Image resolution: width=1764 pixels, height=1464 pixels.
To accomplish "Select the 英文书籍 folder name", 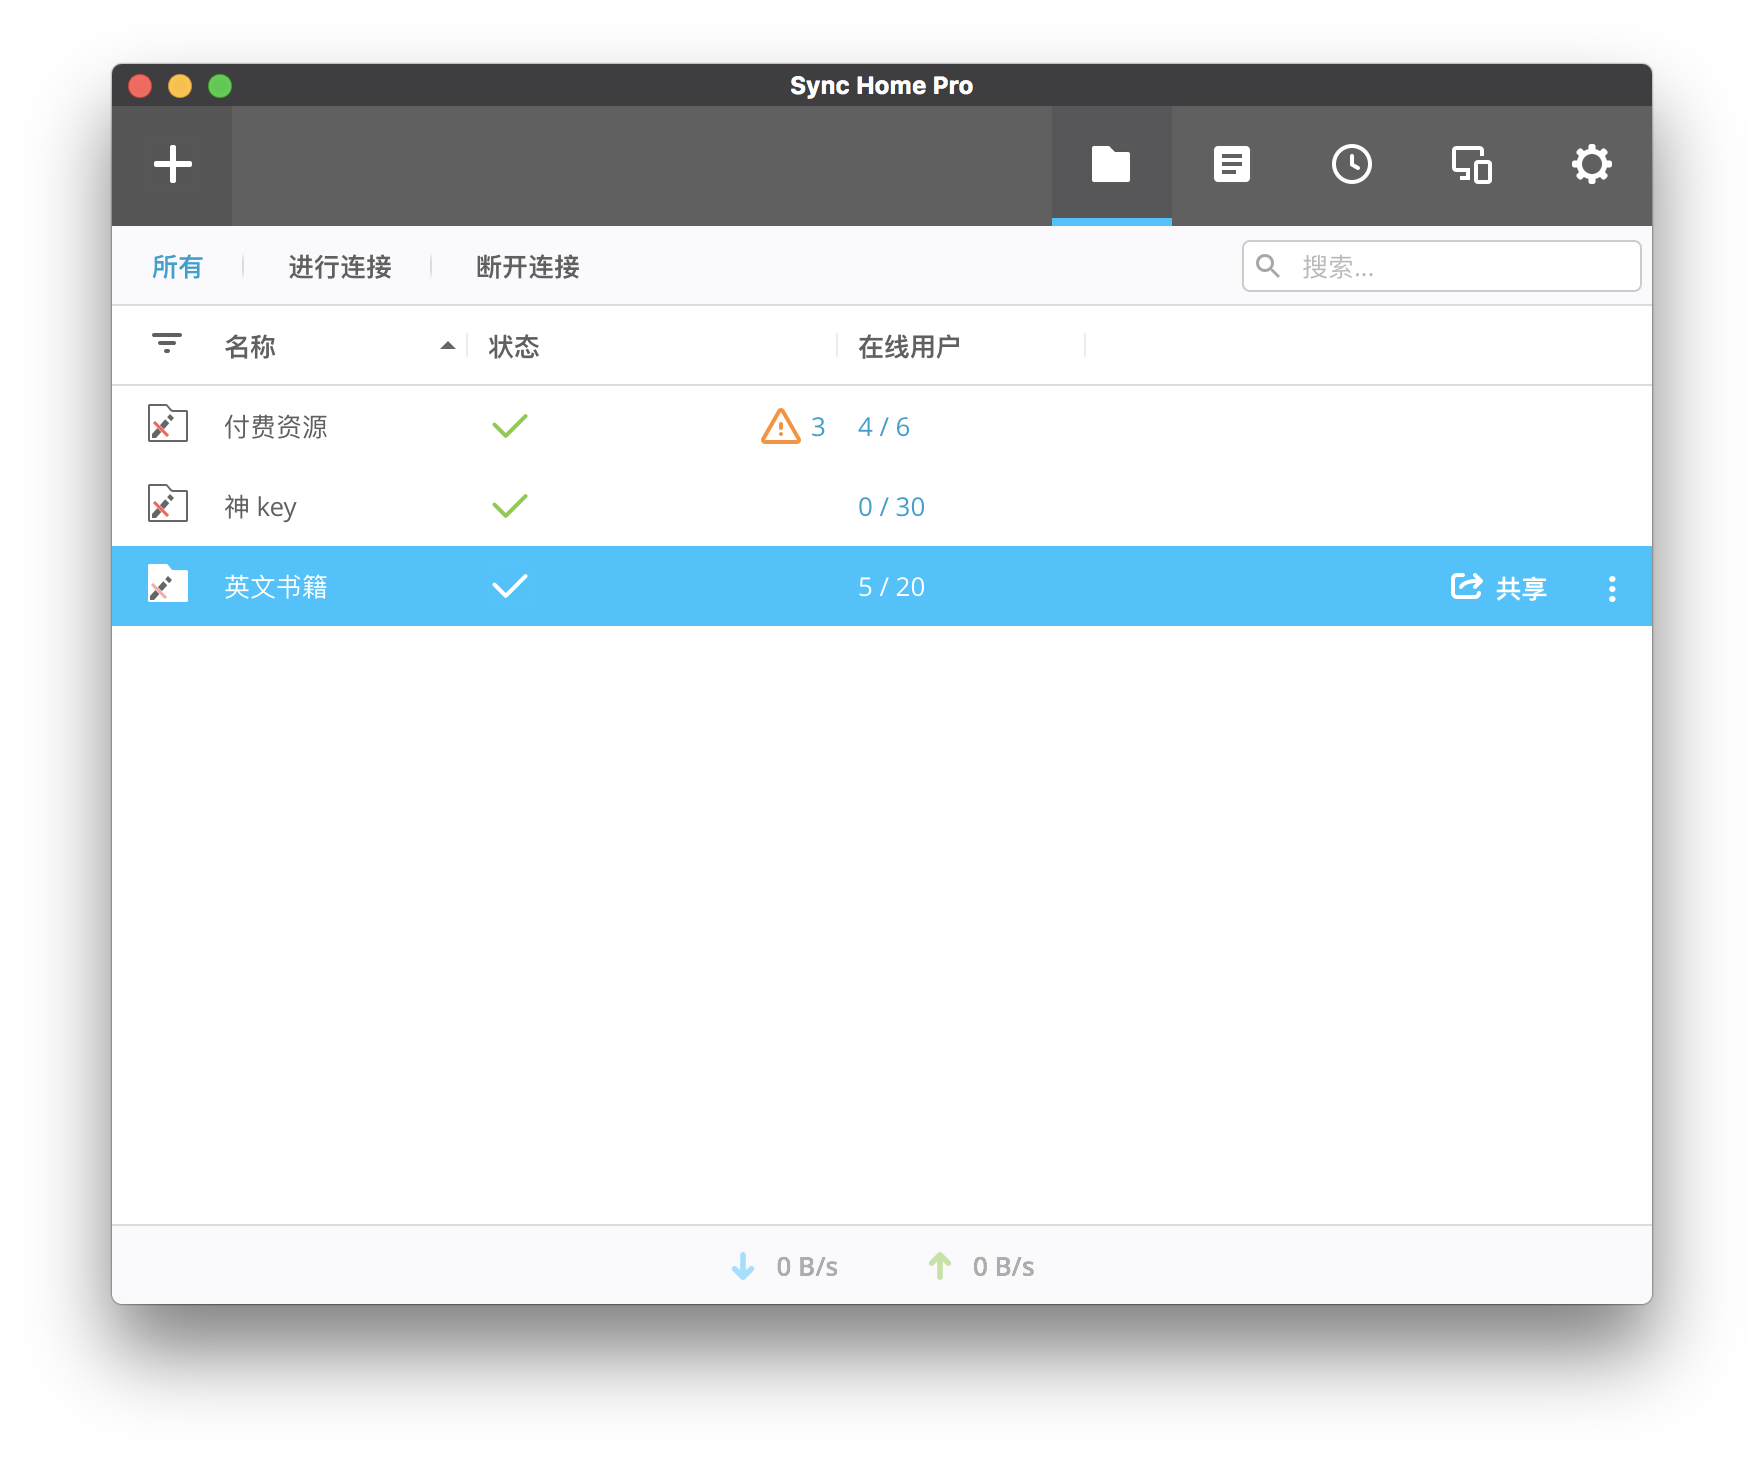I will tap(276, 587).
